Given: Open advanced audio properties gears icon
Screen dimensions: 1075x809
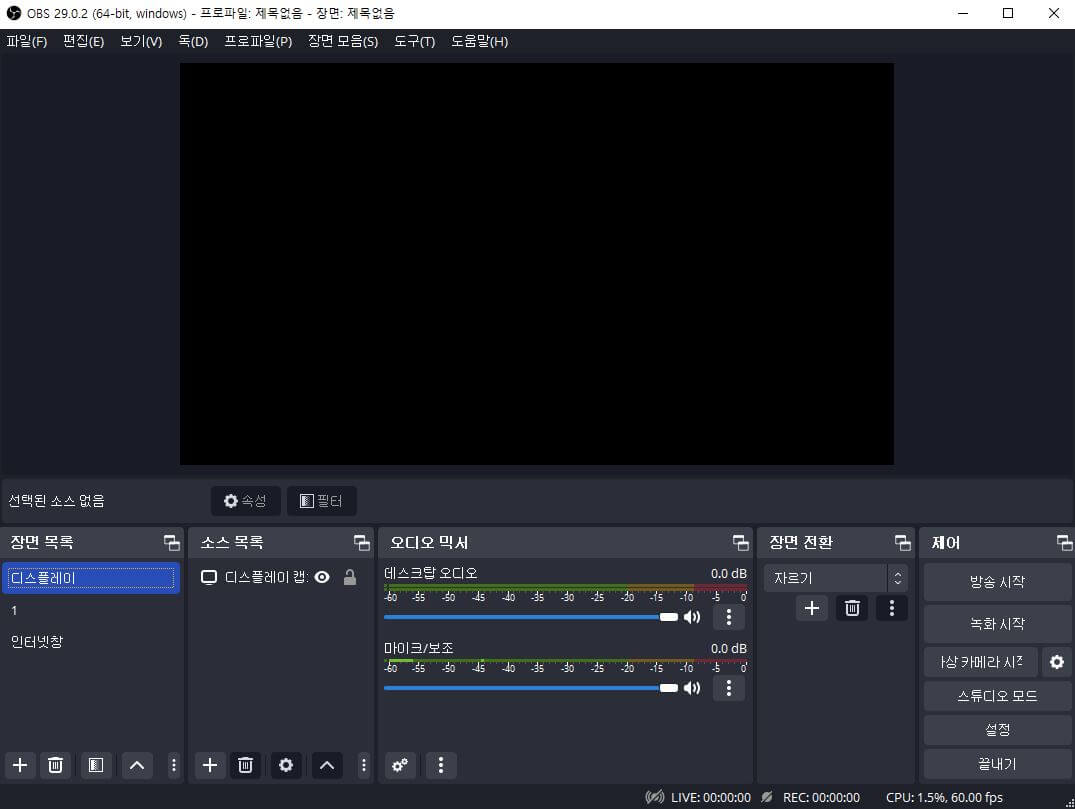Looking at the screenshot, I should point(400,765).
